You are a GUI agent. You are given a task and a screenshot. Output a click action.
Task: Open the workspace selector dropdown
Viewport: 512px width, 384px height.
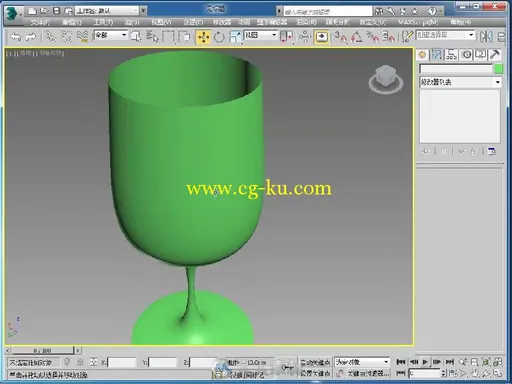[x=107, y=11]
